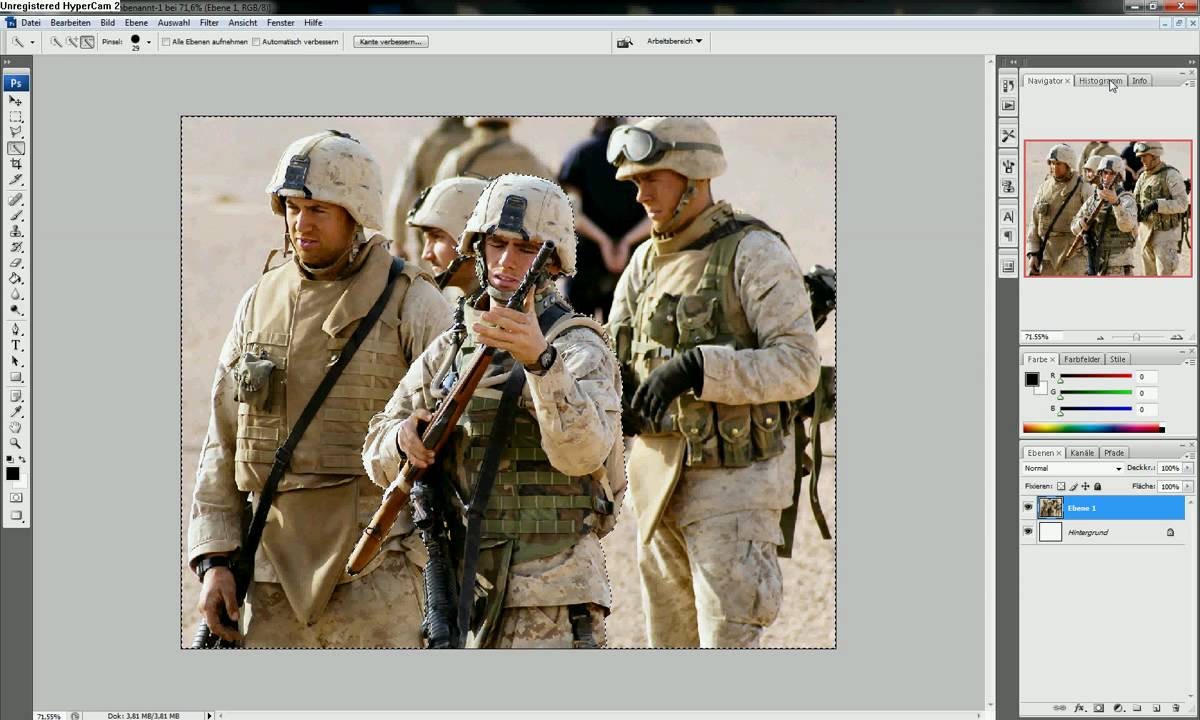Viewport: 1200px width, 720px height.
Task: Toggle Quick Mask mode
Action: (x=16, y=497)
